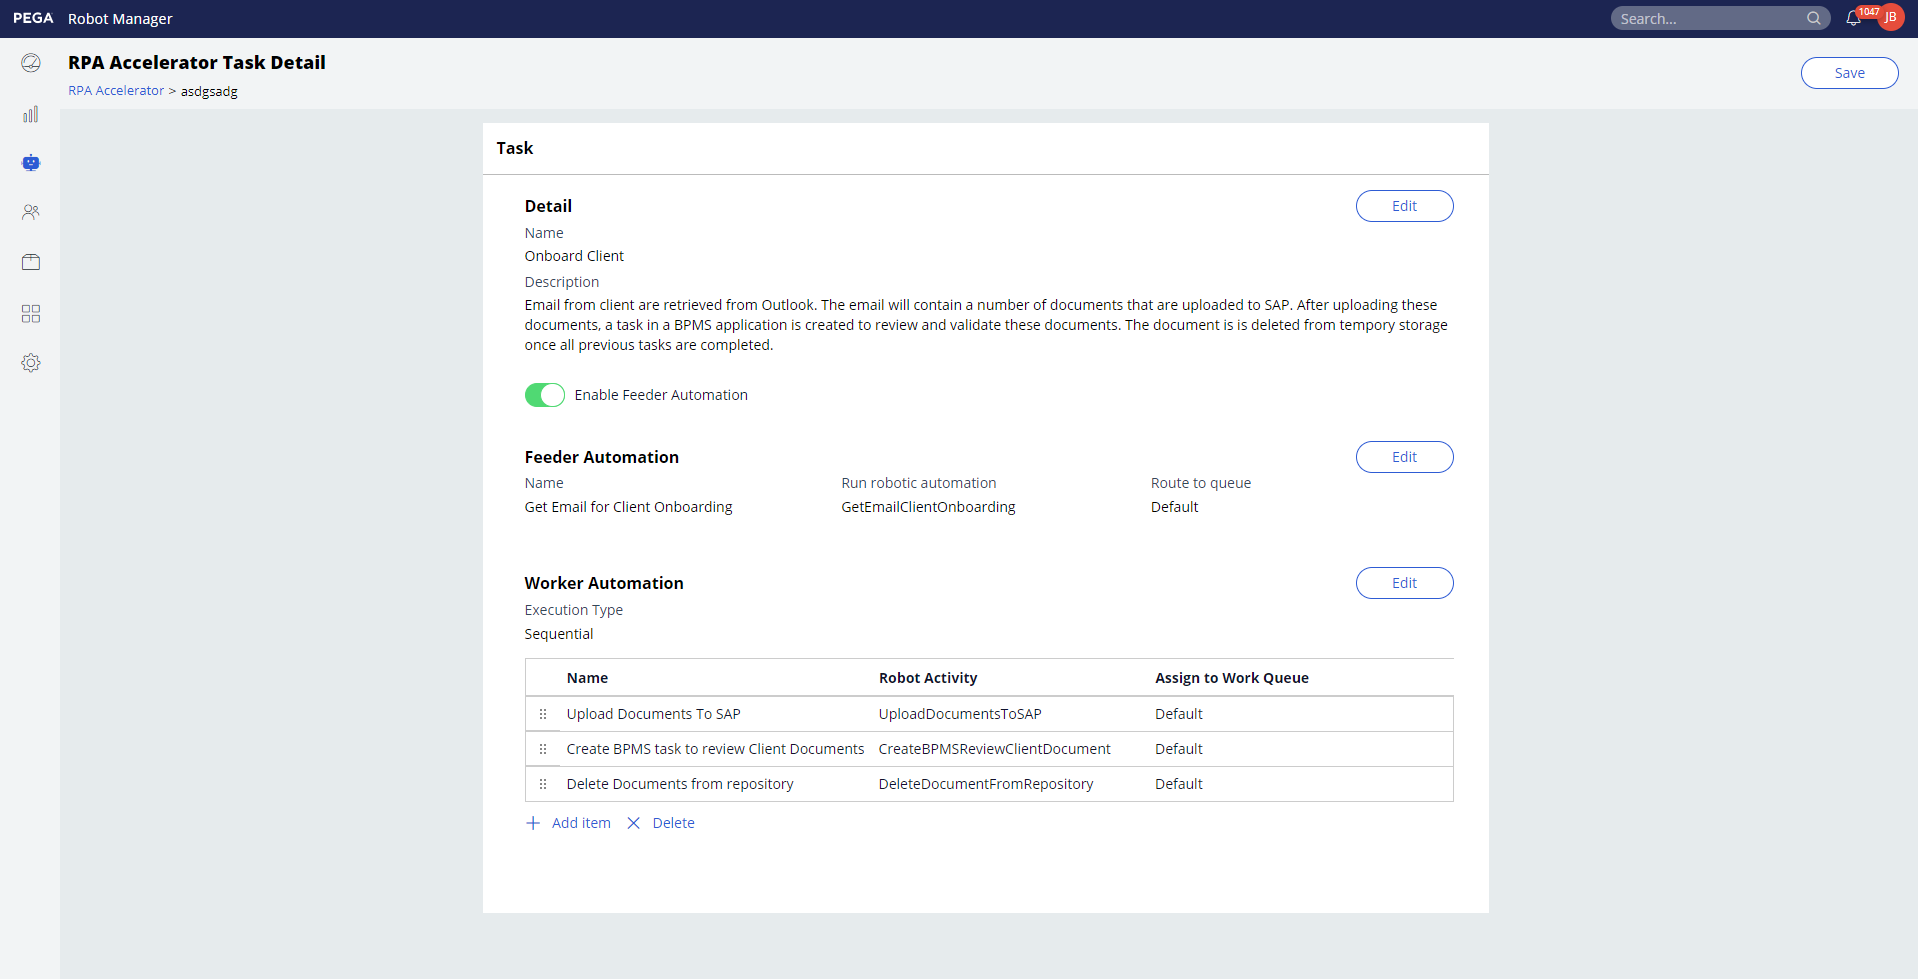The height and width of the screenshot is (979, 1918).
Task: Click the CreateBPMSReviewClientDocument activity cell
Action: [995, 749]
